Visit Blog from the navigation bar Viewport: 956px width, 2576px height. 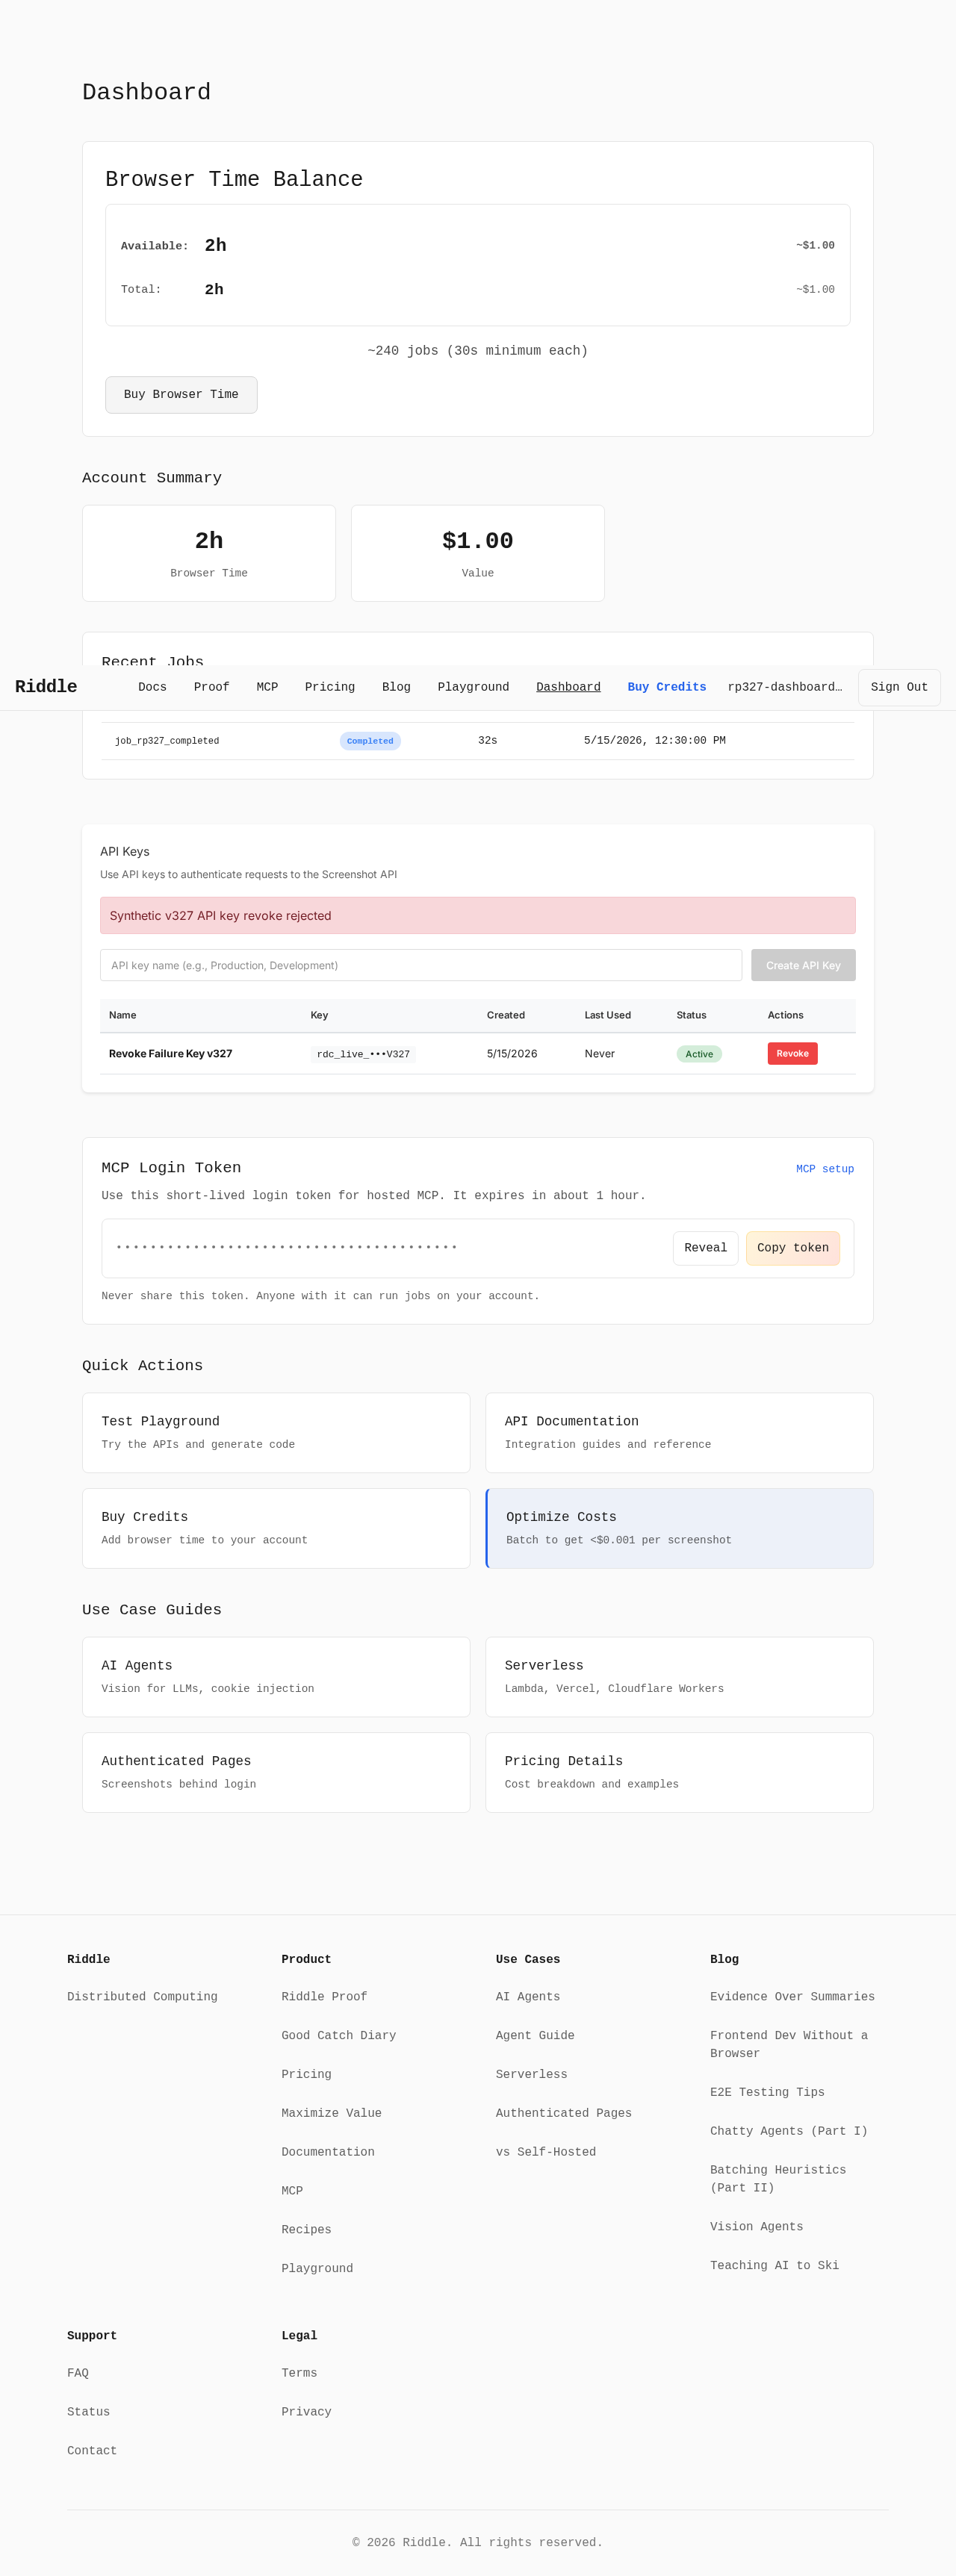click(396, 687)
